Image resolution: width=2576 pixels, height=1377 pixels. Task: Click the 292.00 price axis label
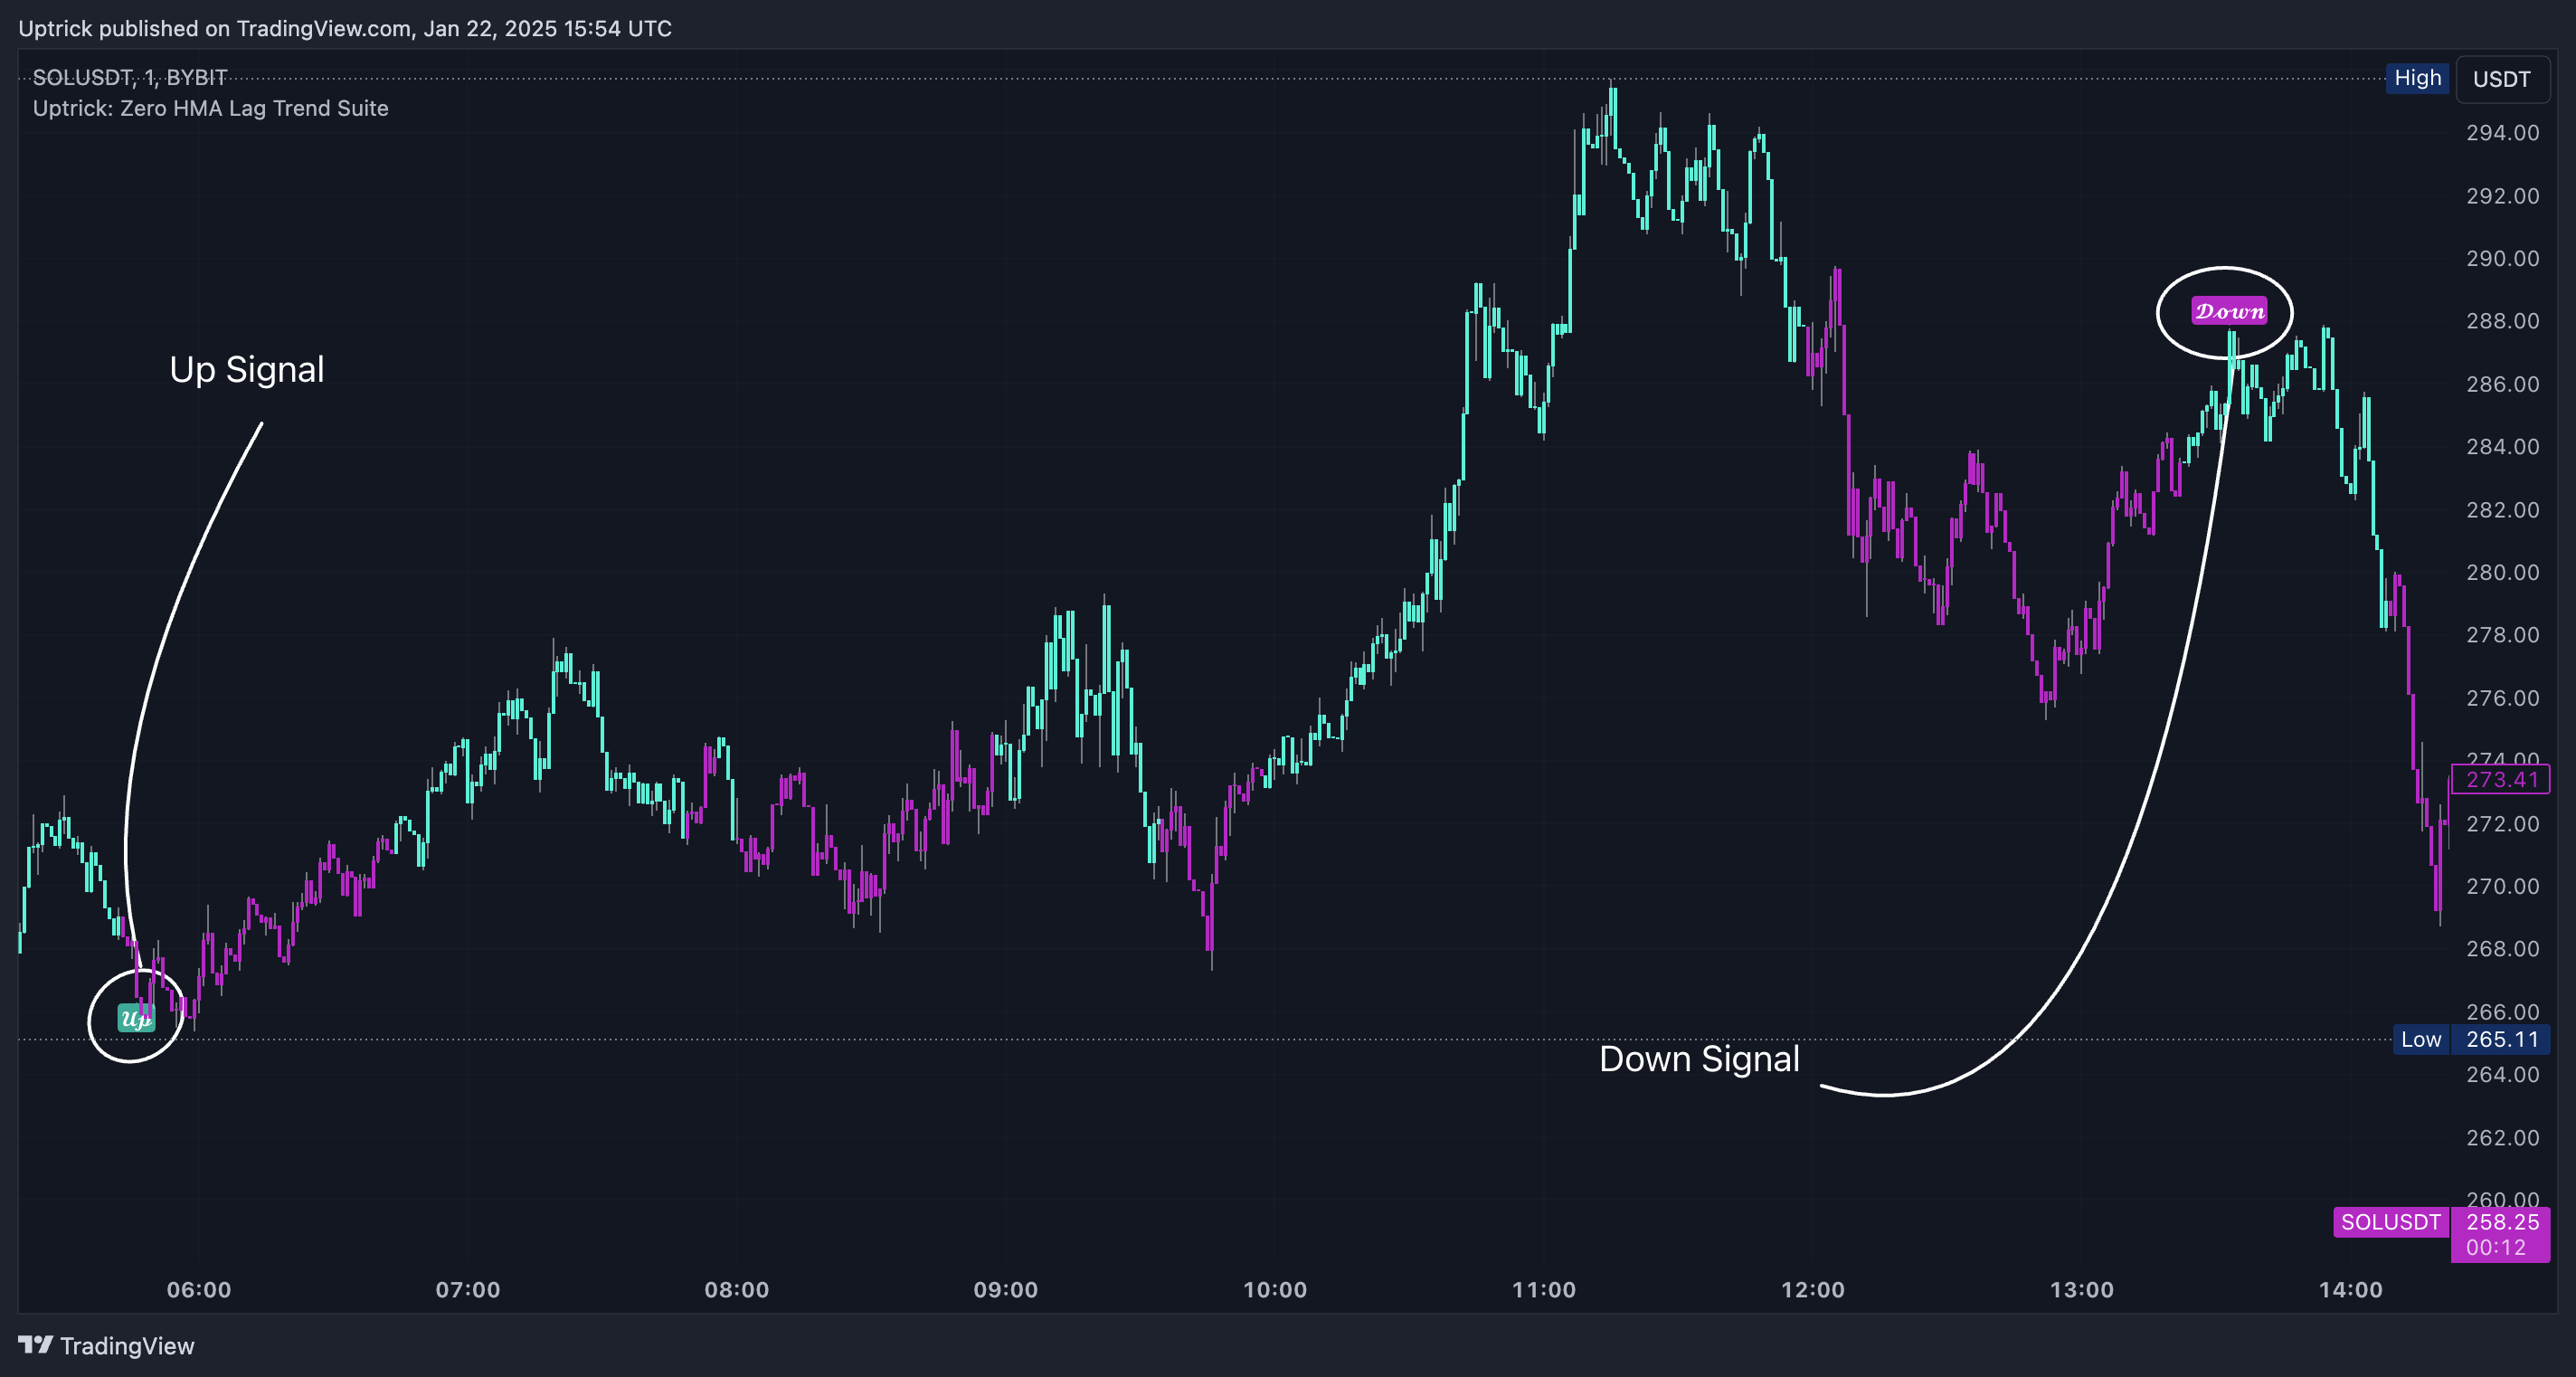point(2502,196)
